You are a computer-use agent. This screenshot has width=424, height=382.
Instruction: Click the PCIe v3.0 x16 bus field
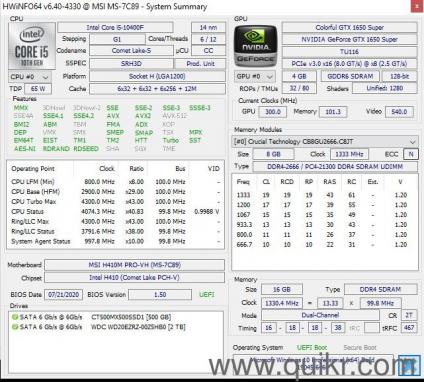[x=350, y=64]
